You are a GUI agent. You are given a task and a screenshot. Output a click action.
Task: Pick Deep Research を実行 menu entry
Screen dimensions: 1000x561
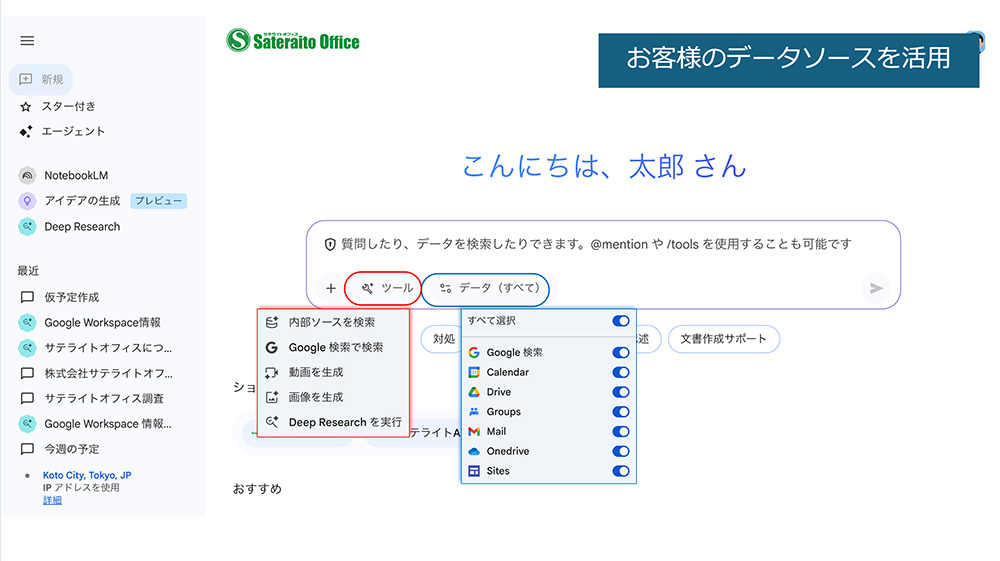pos(344,422)
